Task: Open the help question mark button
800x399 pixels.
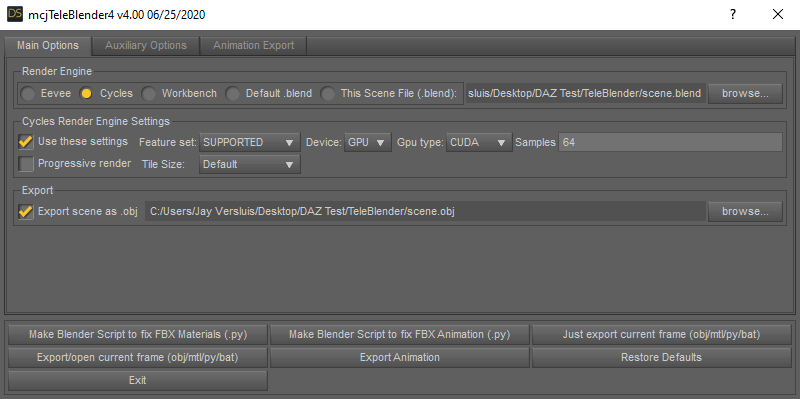Action: 733,14
